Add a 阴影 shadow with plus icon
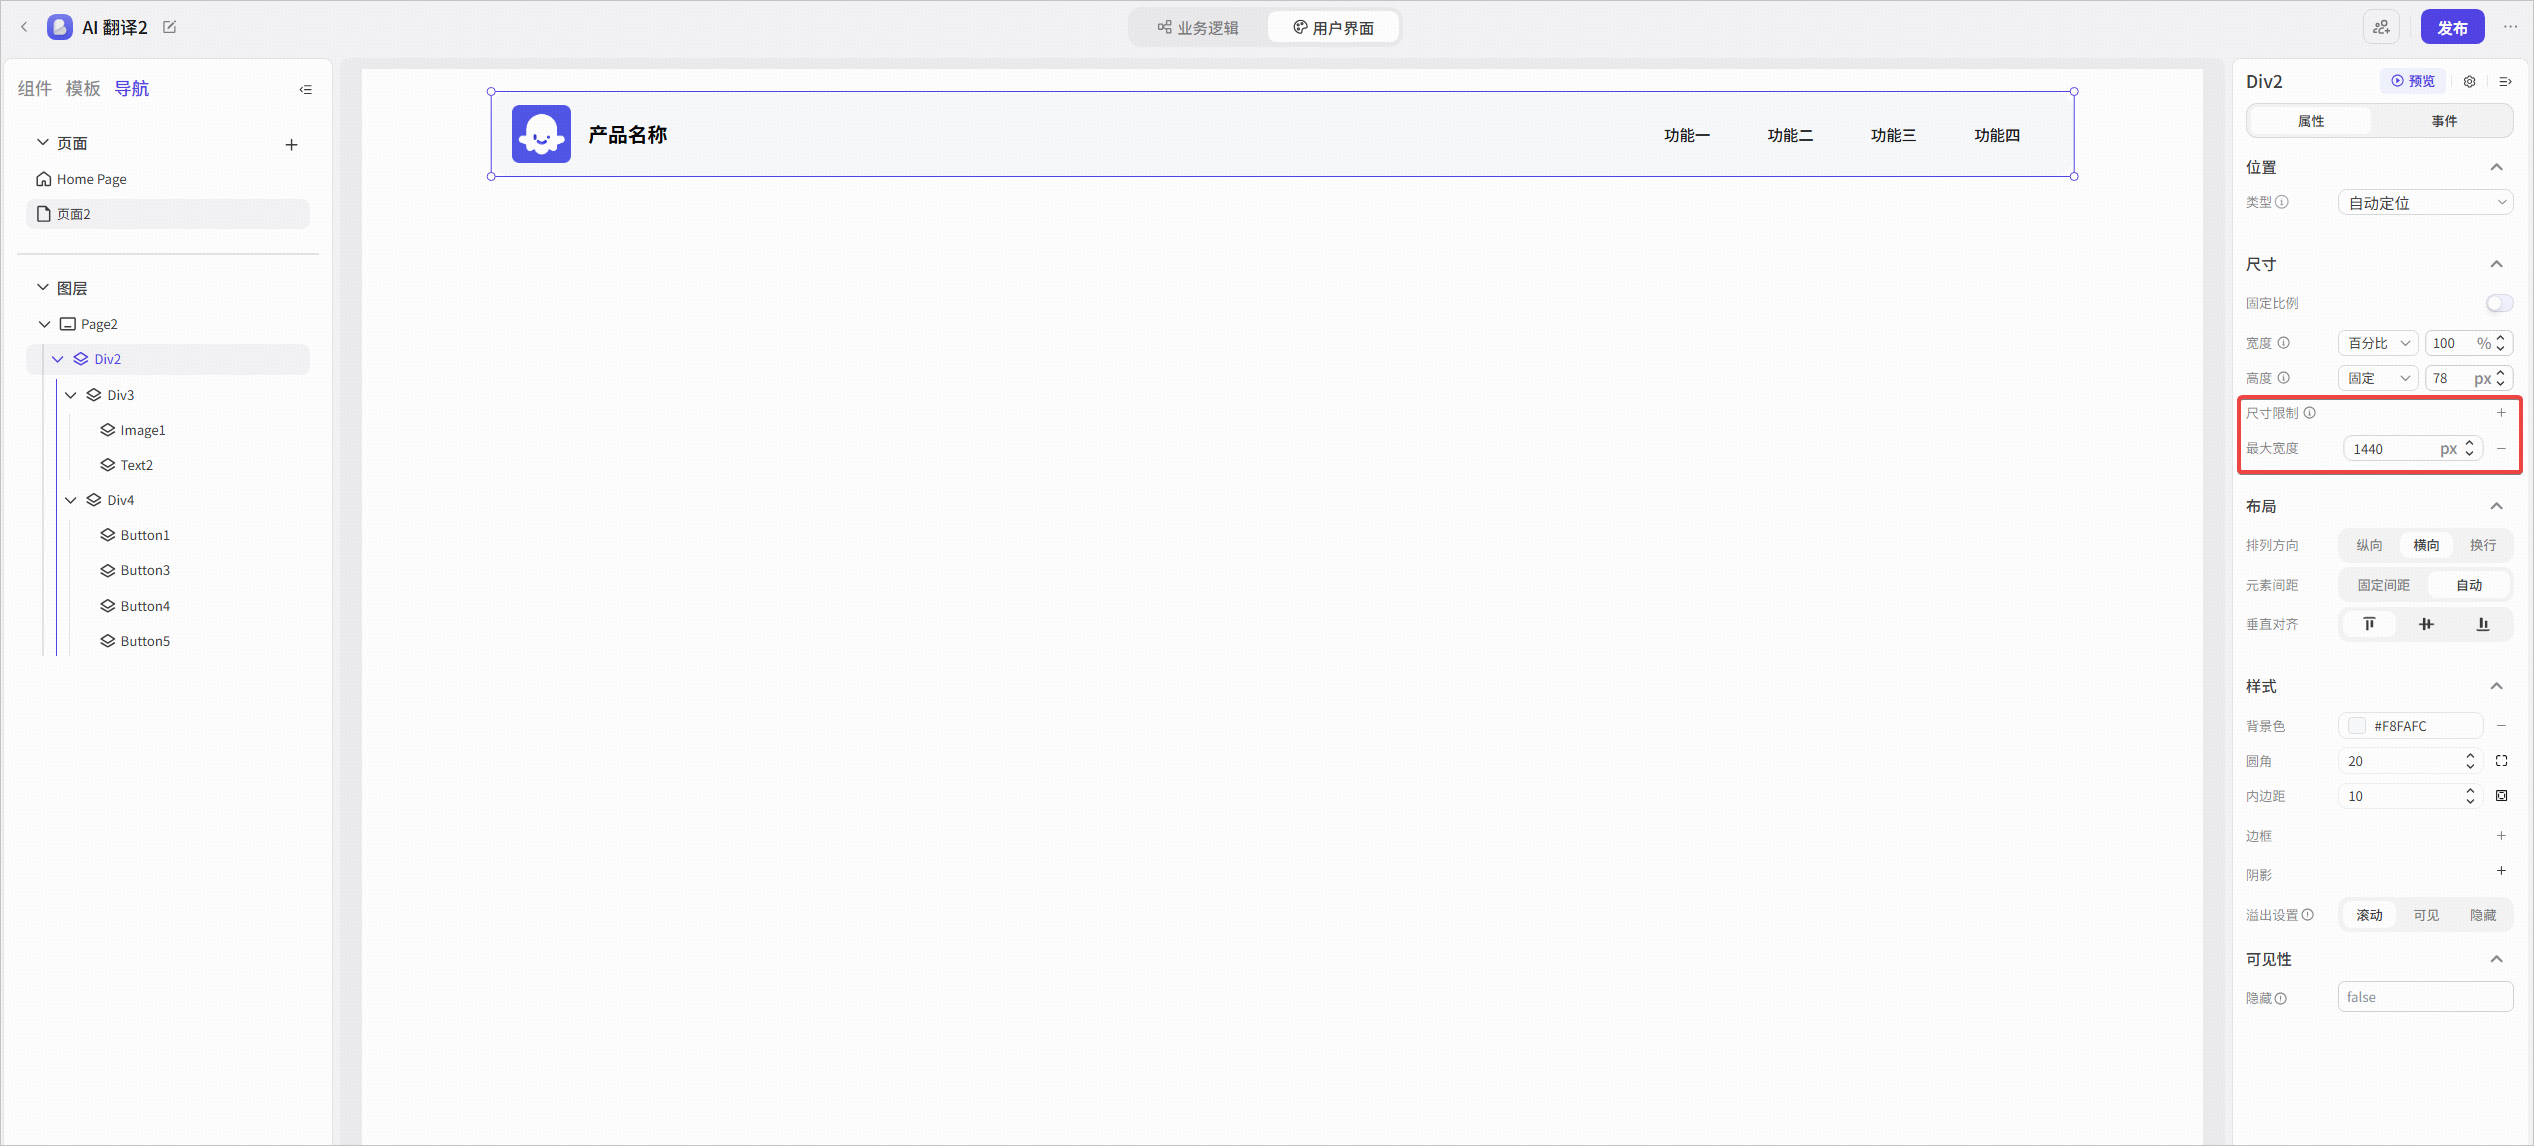2534x1146 pixels. [x=2501, y=871]
